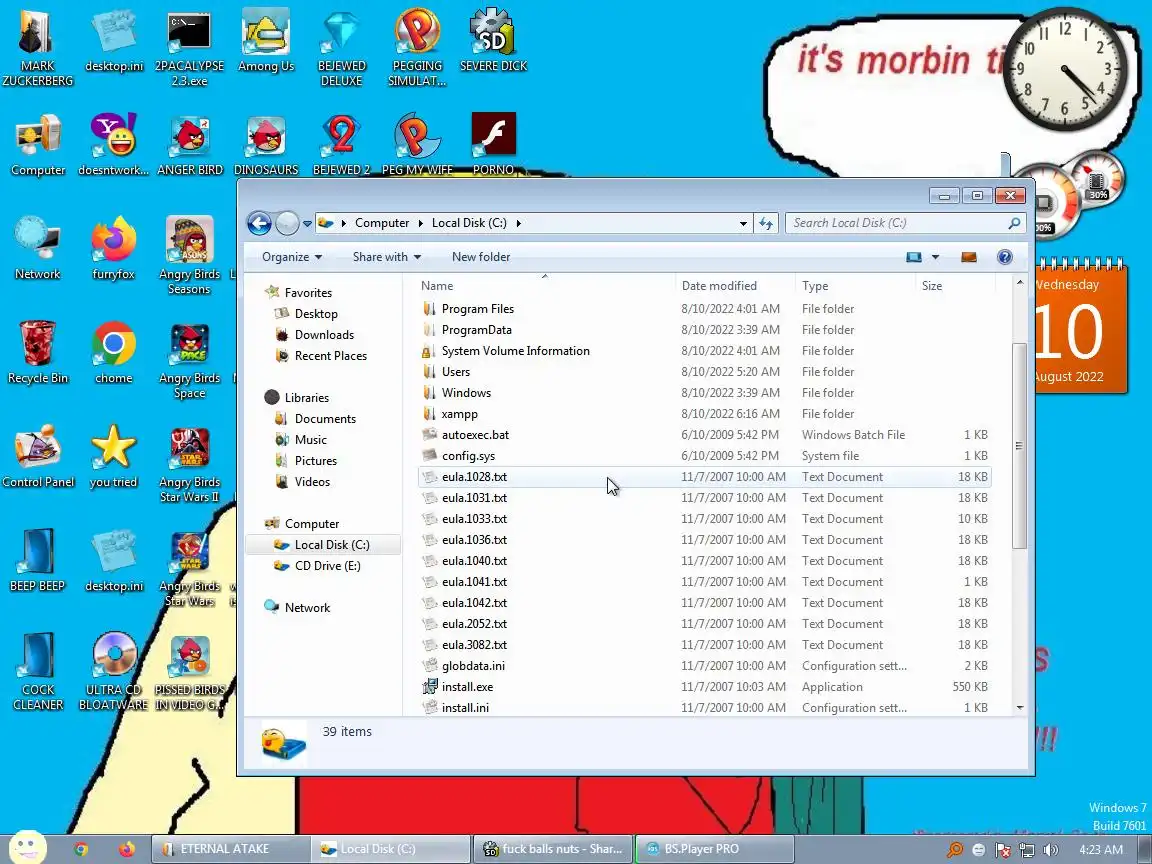Open the 2PACALYPSE 2.3.exe desktop icon
Screen dimensions: 1152x864
coord(190,48)
